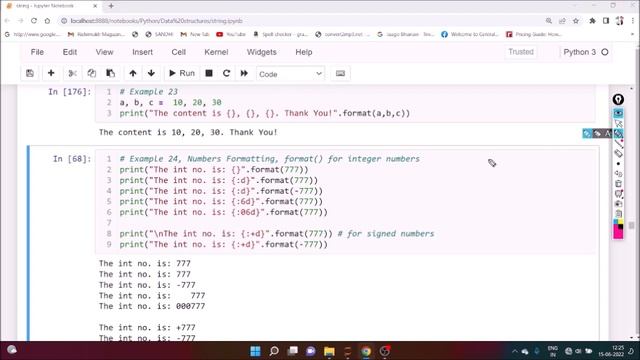640x360 pixels.
Task: Click In [68] cell prompt
Action: (72, 159)
